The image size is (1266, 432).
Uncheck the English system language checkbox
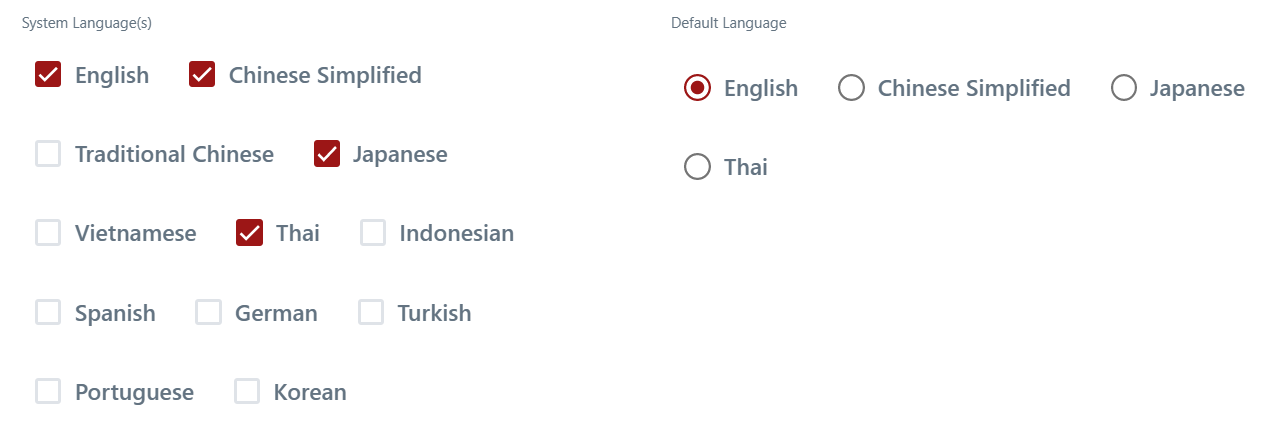point(48,75)
